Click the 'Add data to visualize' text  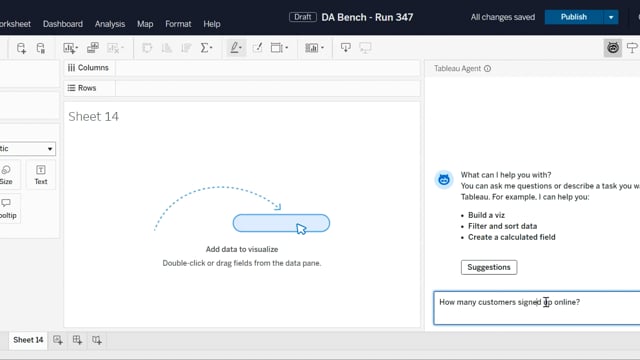242,249
